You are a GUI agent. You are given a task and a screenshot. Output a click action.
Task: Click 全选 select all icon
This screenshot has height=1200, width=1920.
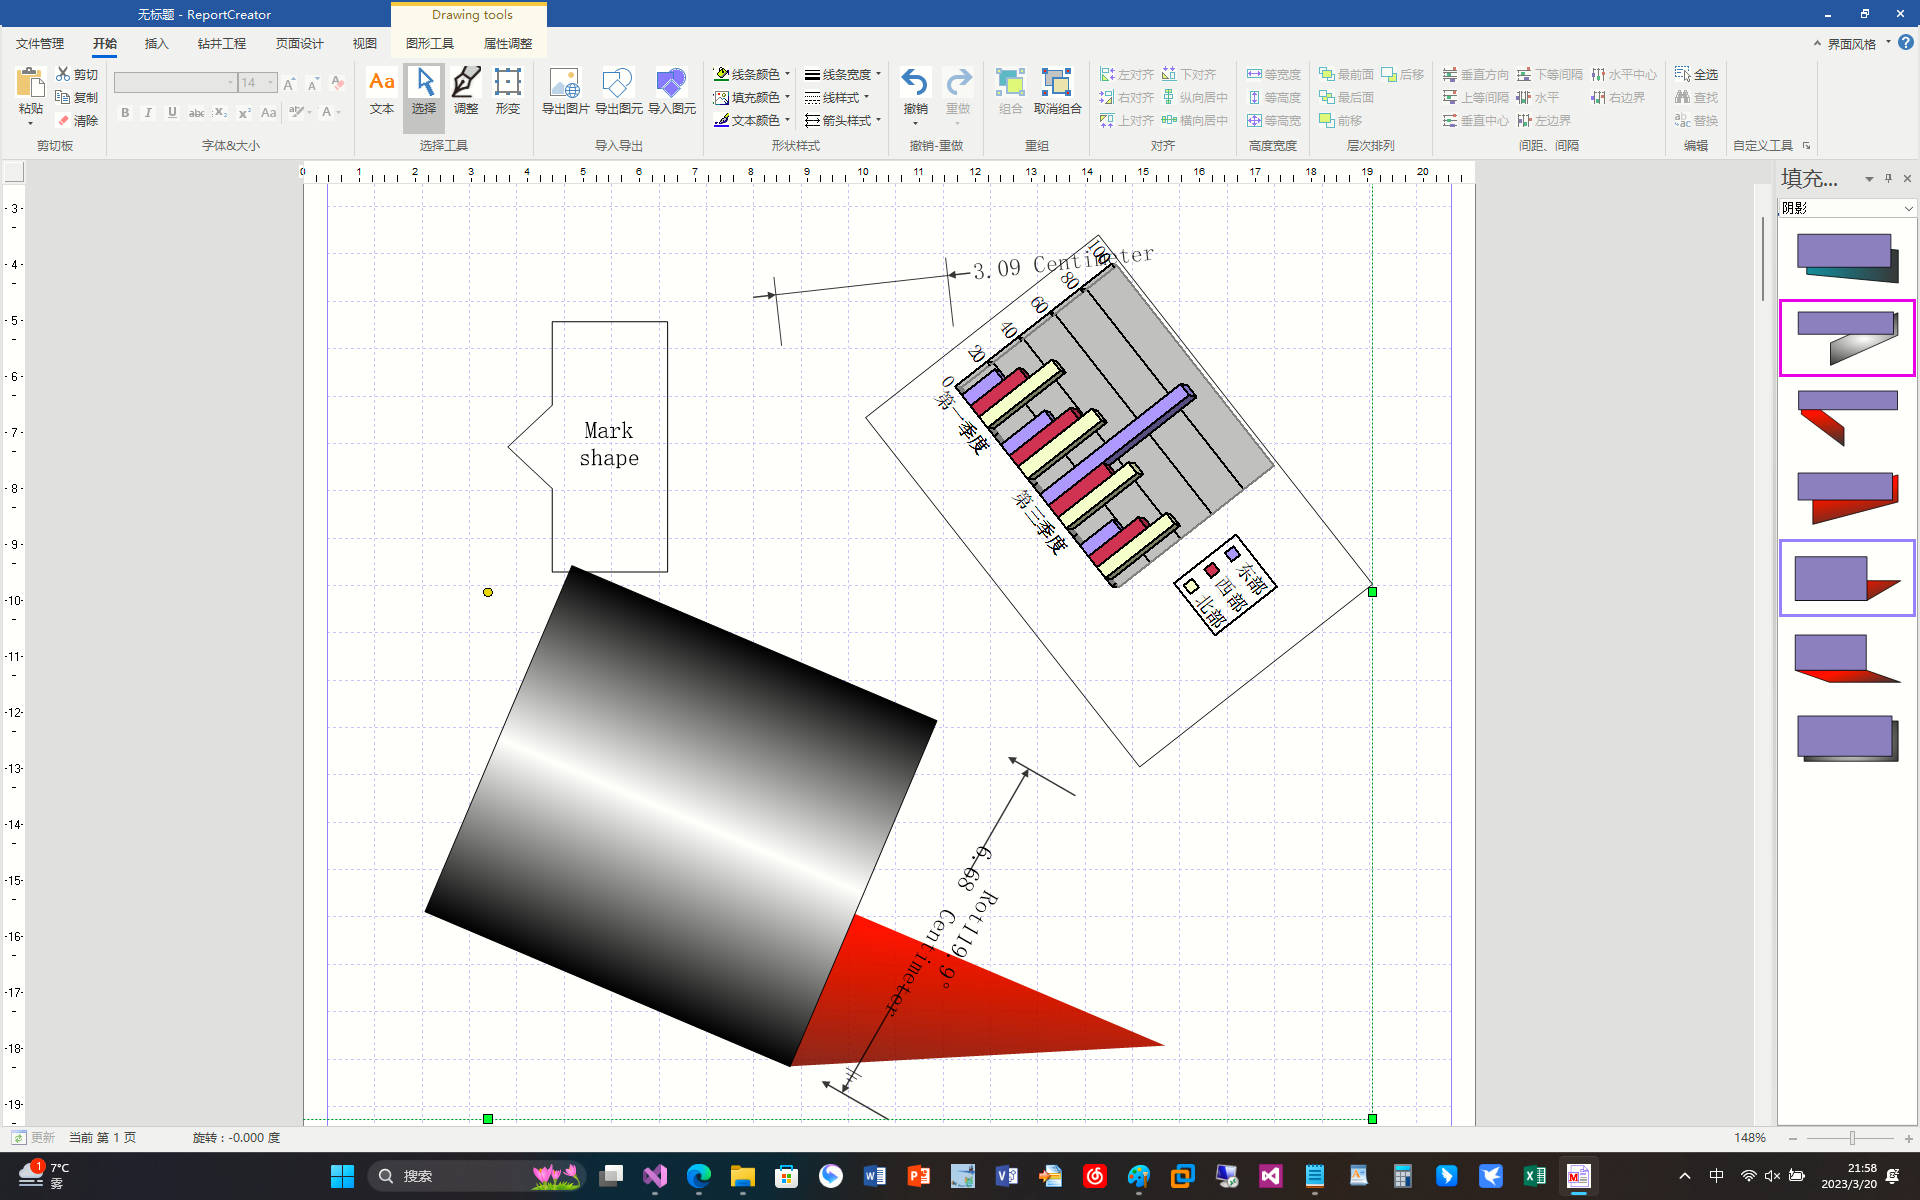(x=1696, y=74)
